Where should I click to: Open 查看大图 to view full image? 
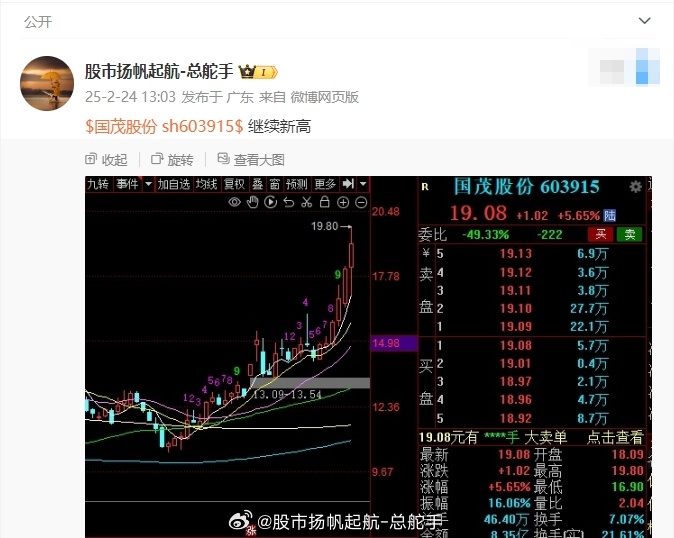(x=251, y=160)
